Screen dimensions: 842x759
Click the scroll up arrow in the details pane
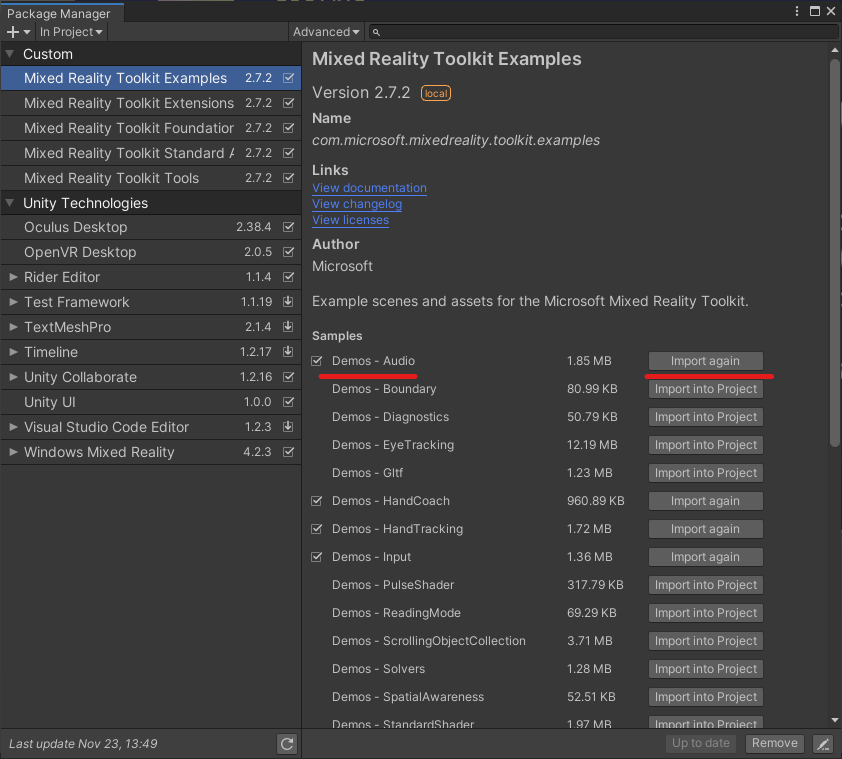[834, 50]
